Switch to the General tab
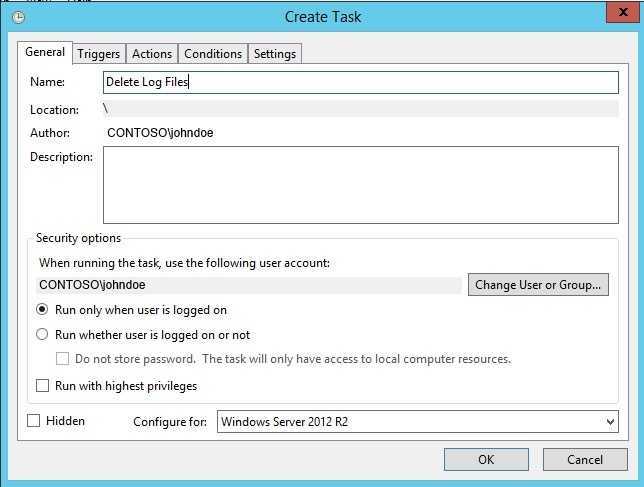This screenshot has width=644, height=487. pos(45,52)
